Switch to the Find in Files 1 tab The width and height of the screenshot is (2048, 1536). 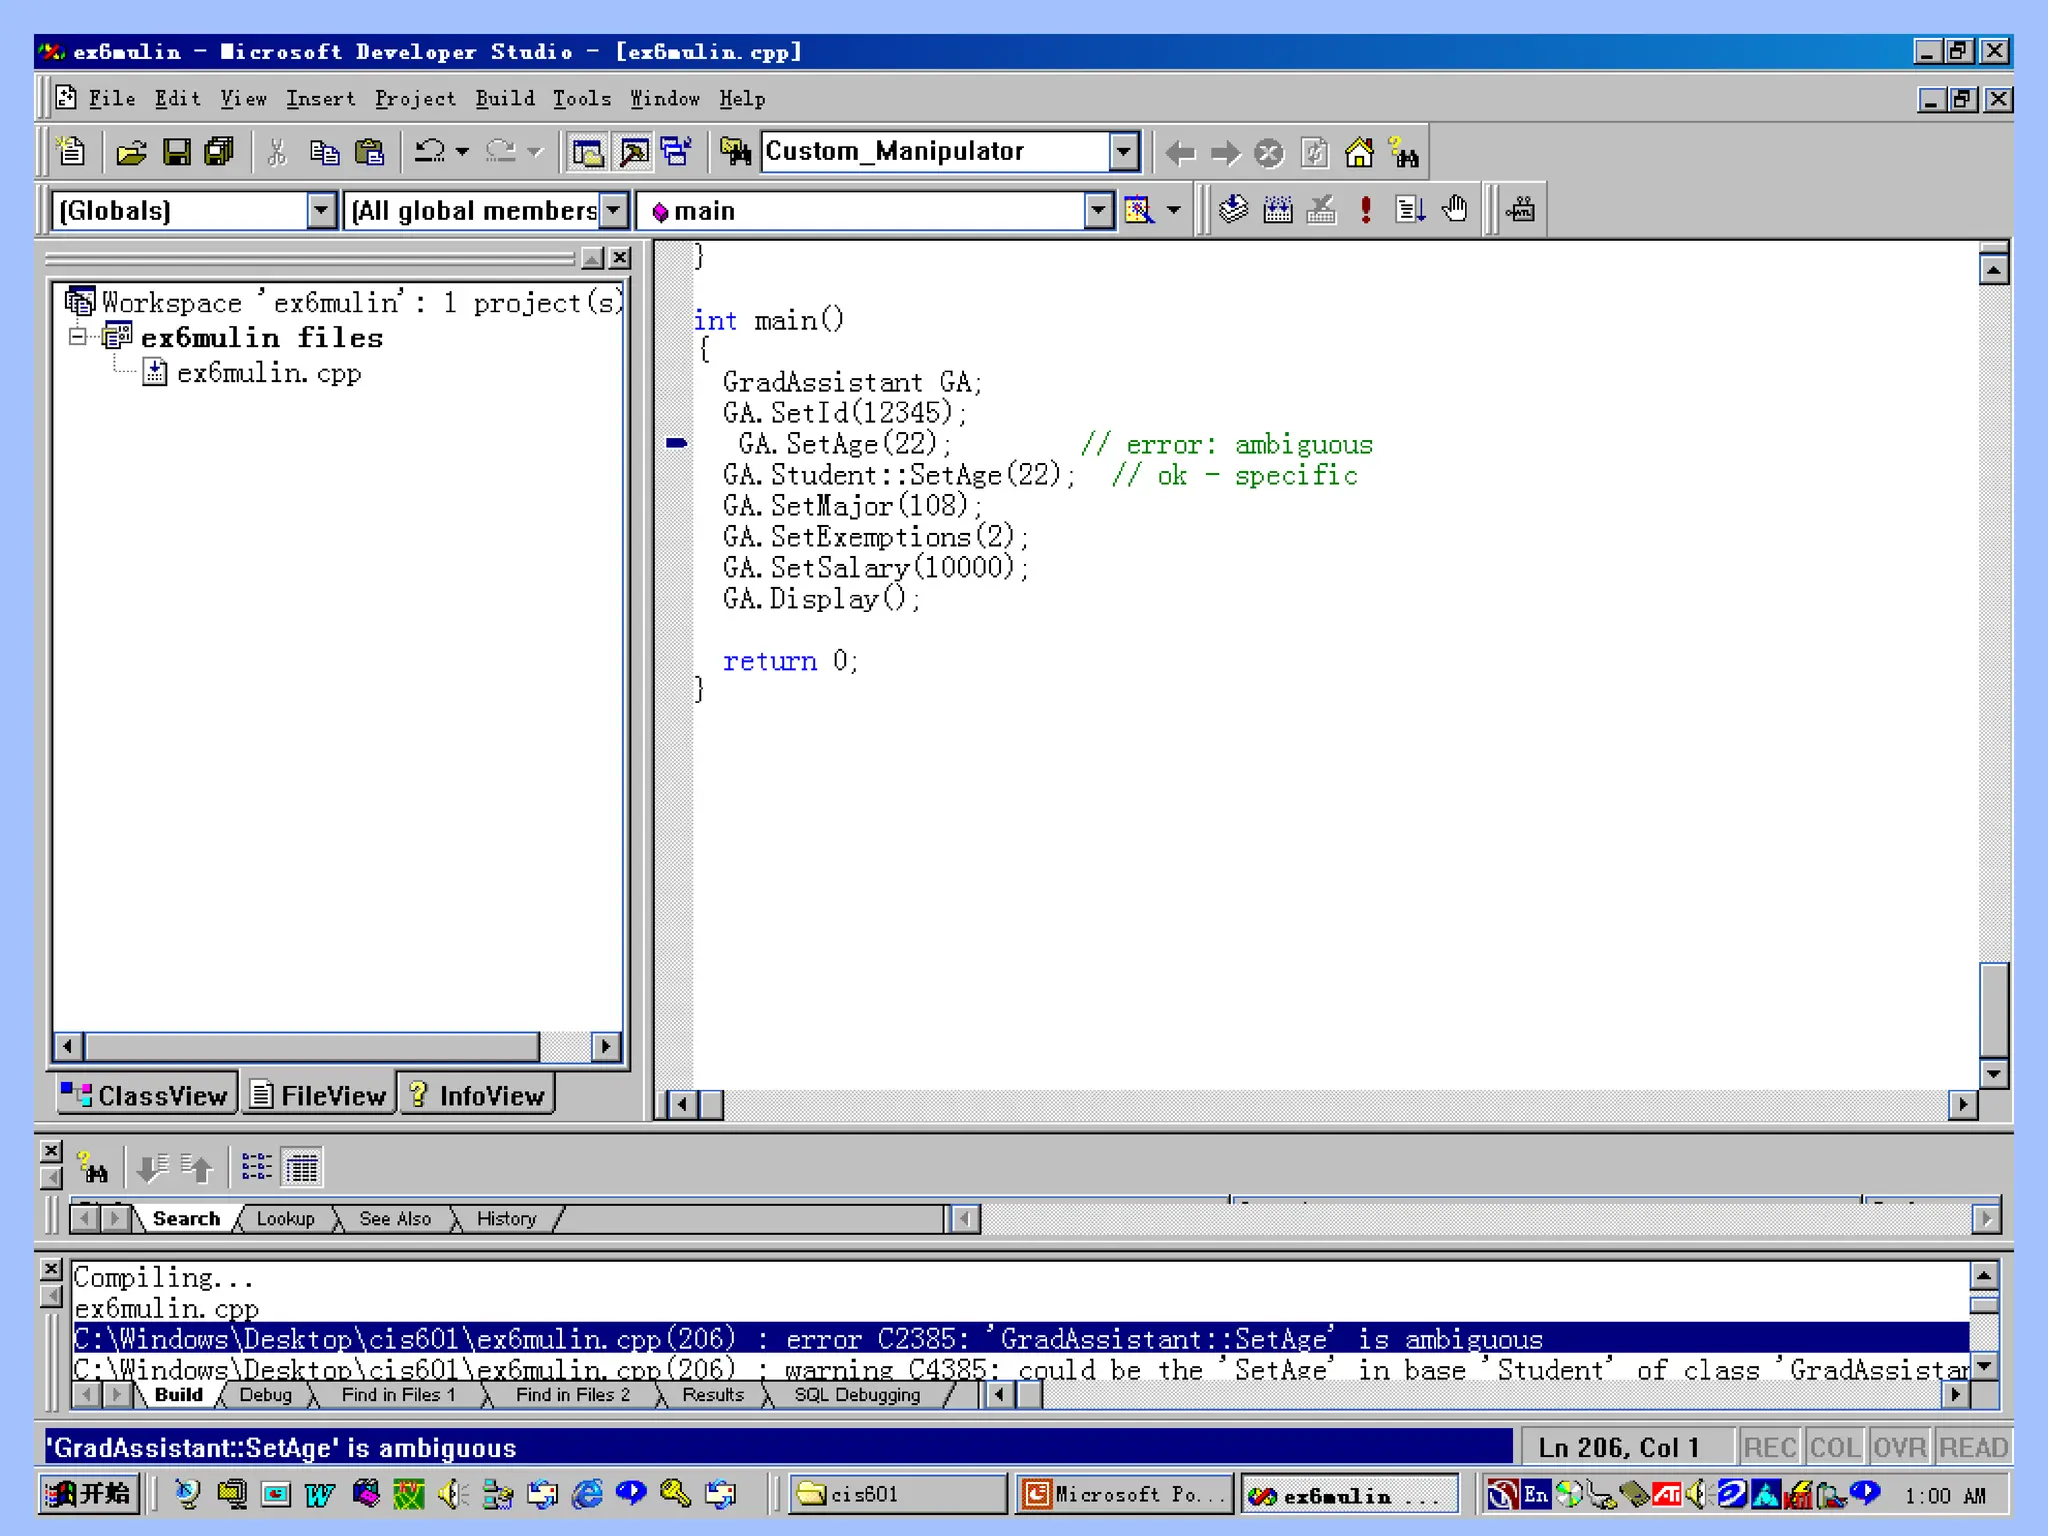[398, 1394]
